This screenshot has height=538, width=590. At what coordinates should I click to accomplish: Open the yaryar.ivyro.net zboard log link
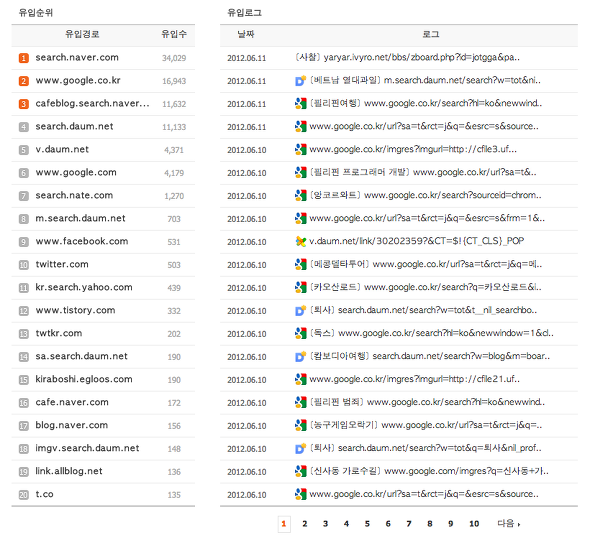tap(408, 58)
